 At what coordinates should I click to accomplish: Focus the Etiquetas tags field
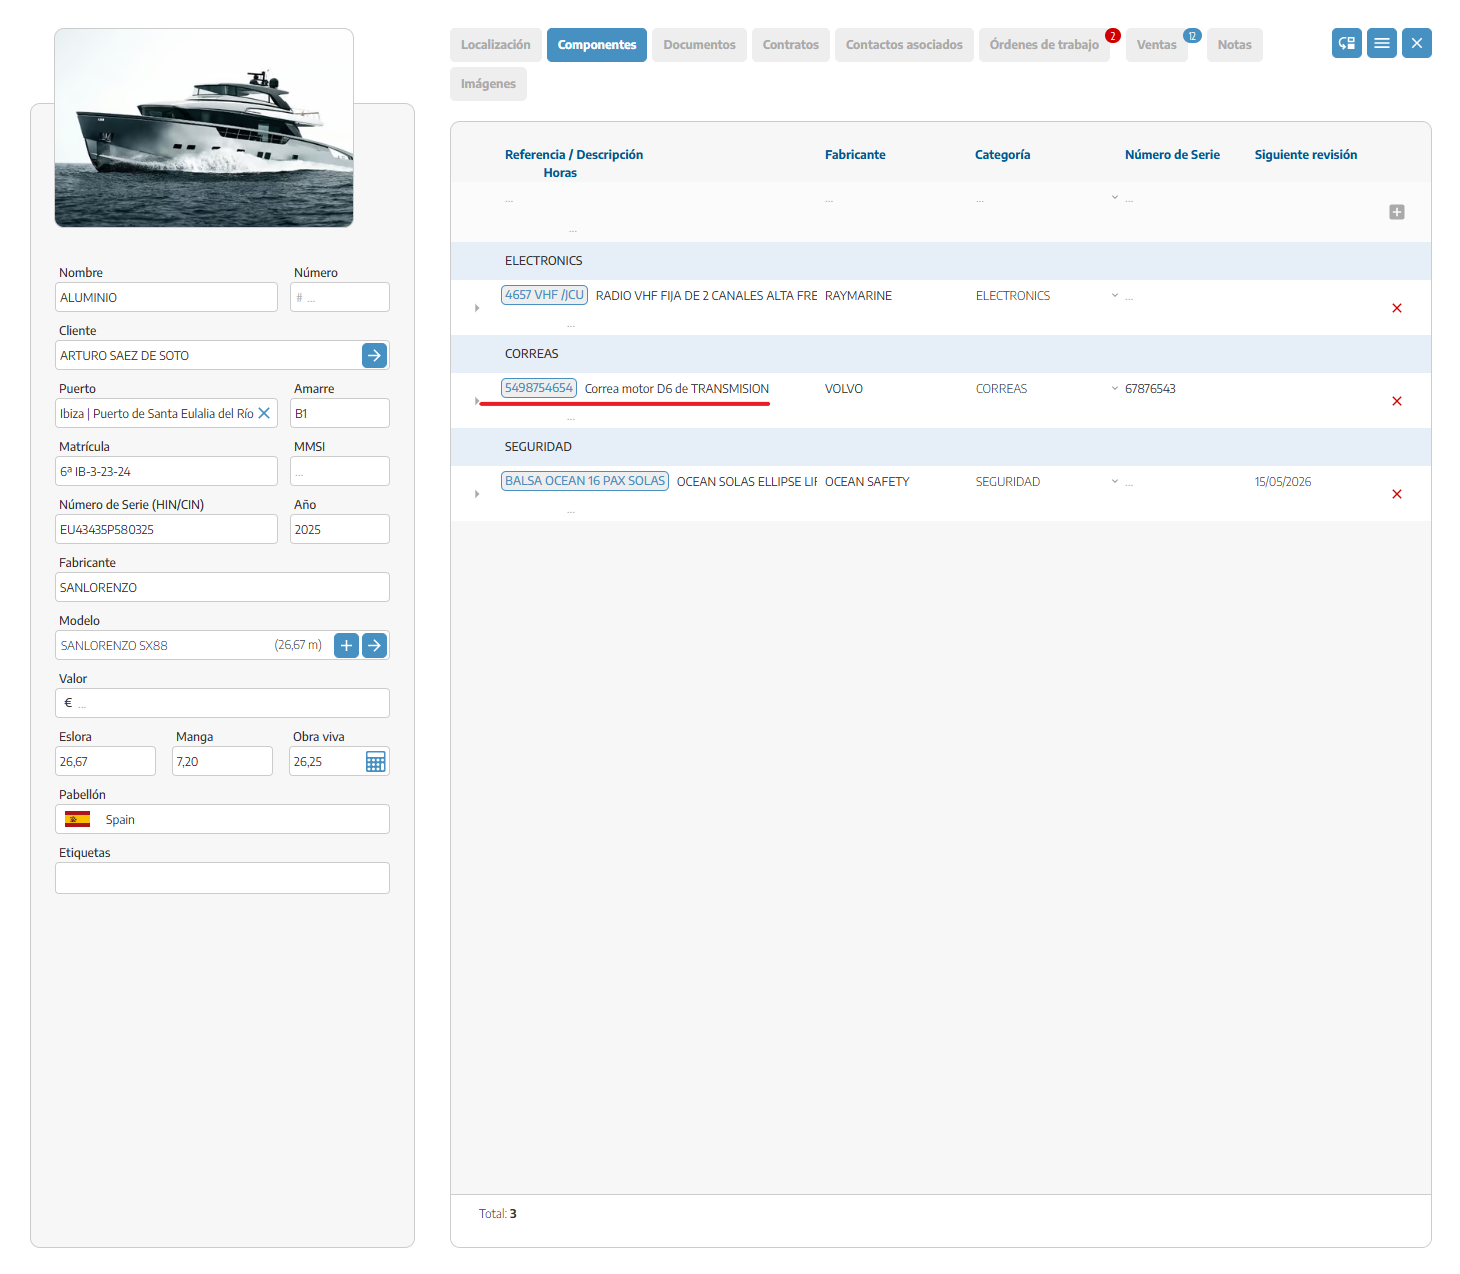pyautogui.click(x=222, y=878)
